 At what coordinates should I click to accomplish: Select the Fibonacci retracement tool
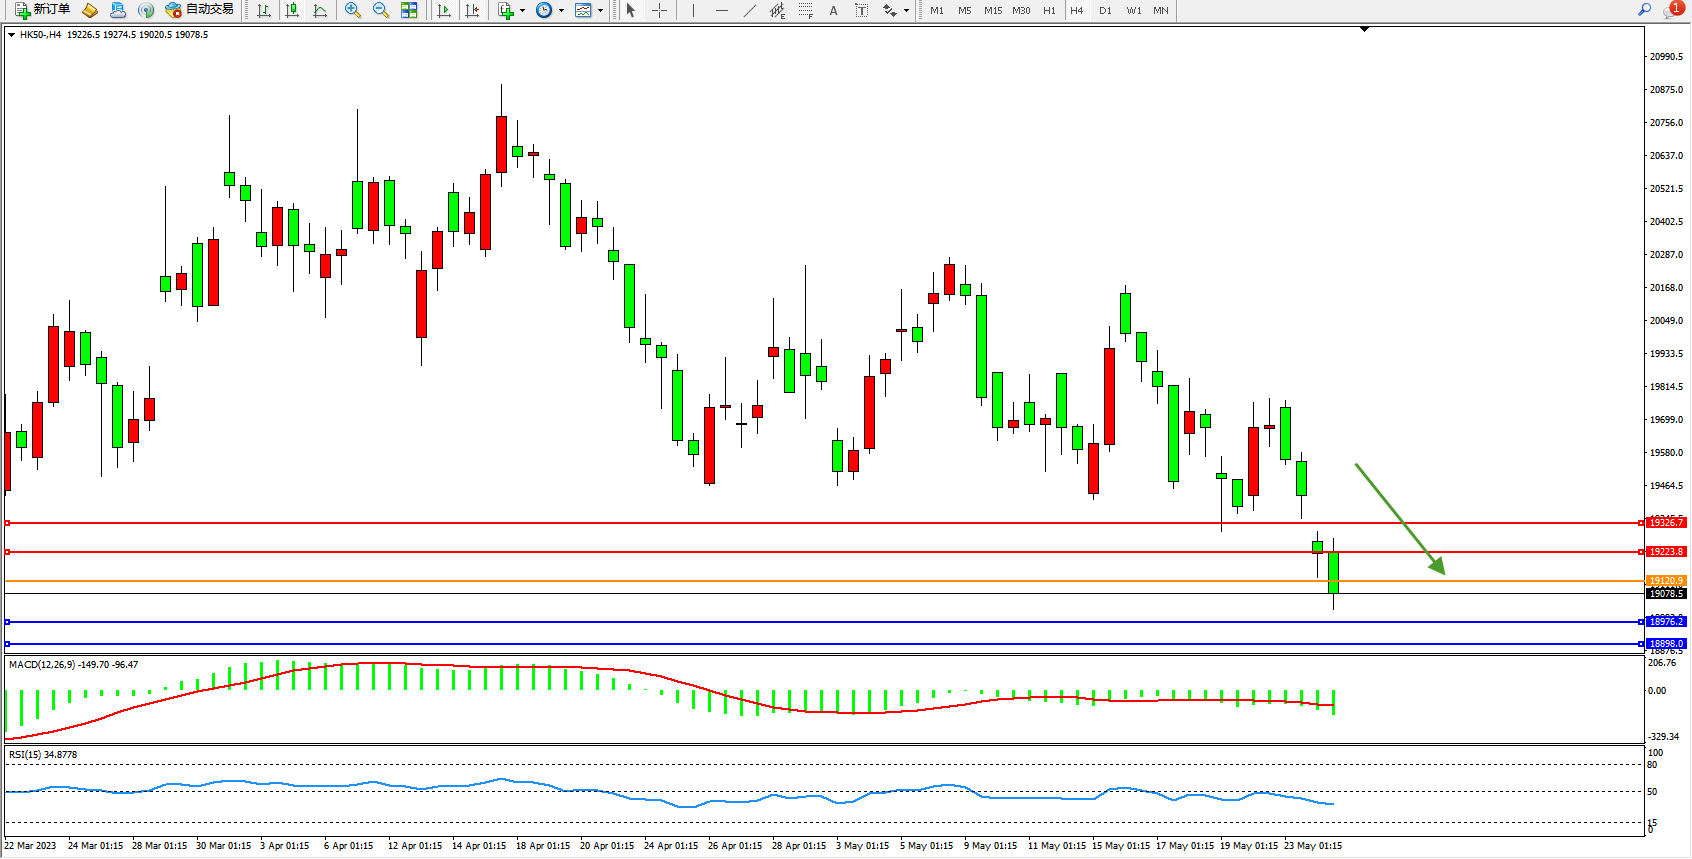point(805,10)
